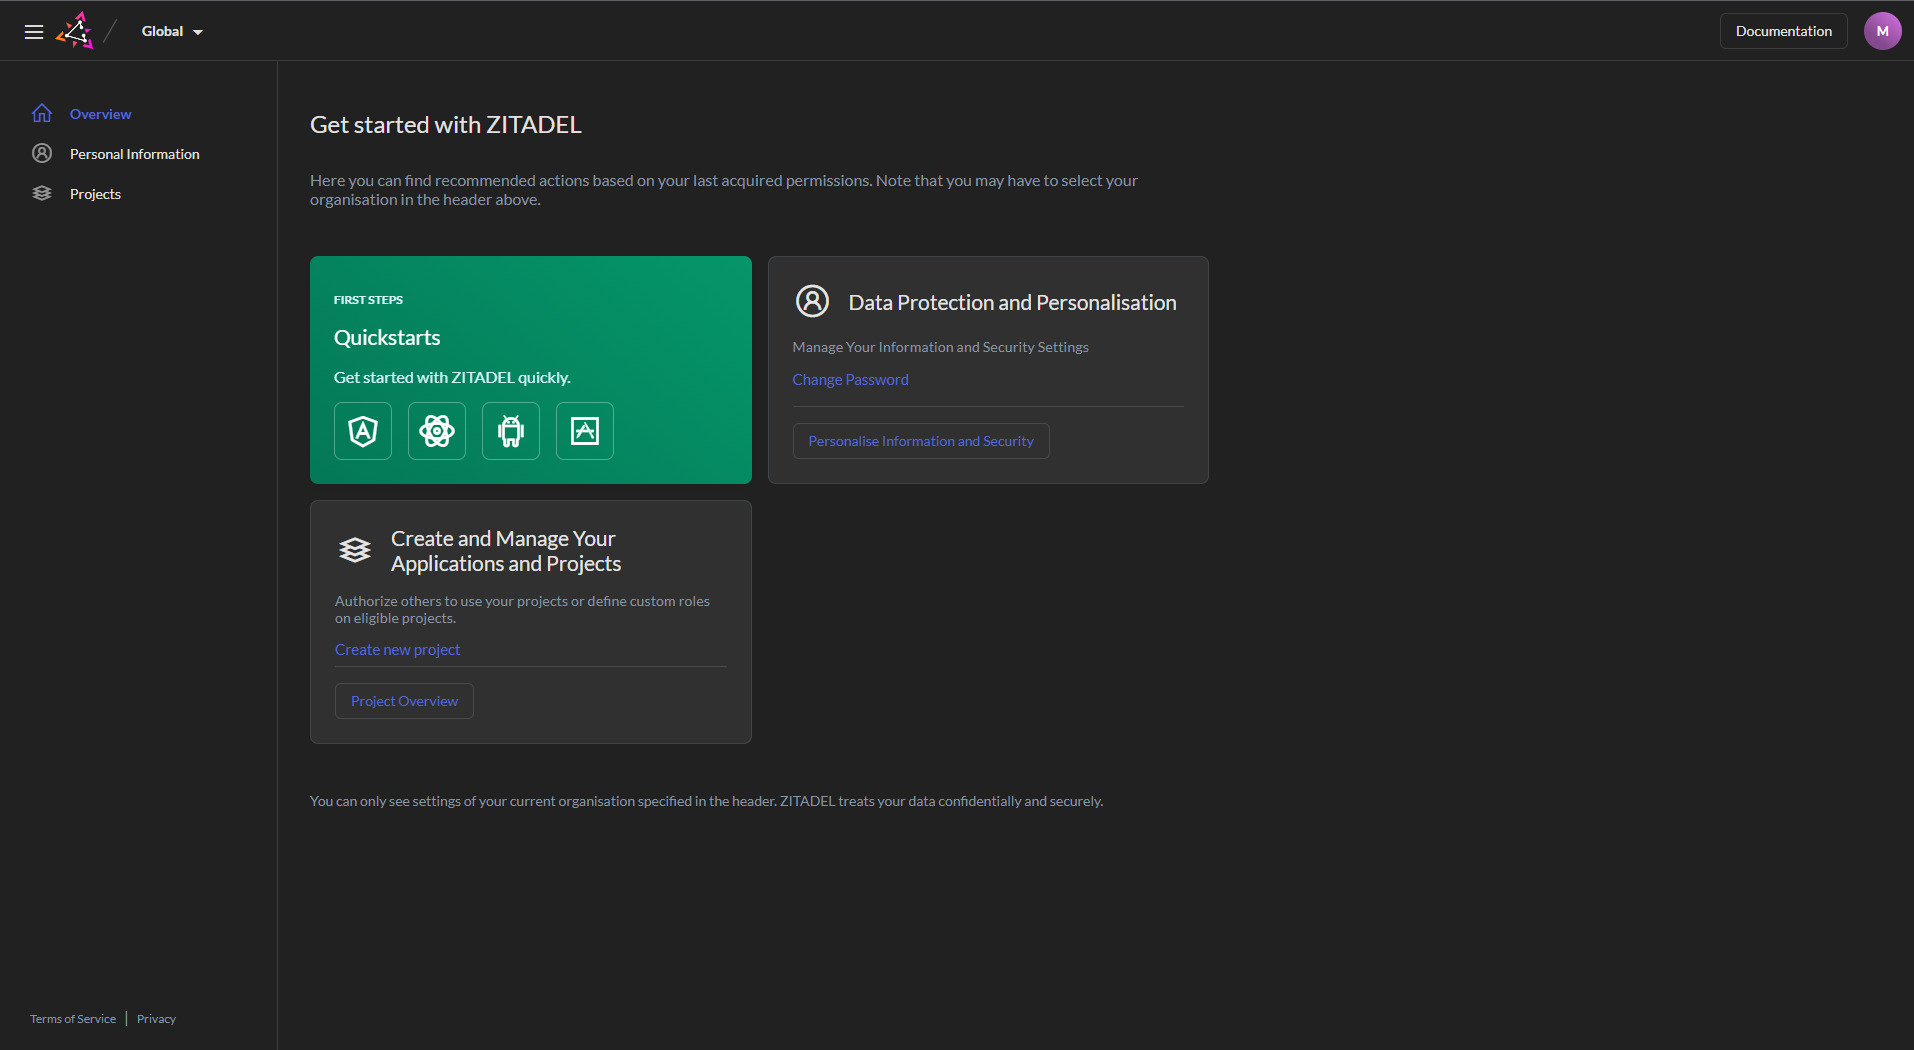Click the Projects stack icon in sidebar
The image size is (1914, 1050).
point(41,193)
